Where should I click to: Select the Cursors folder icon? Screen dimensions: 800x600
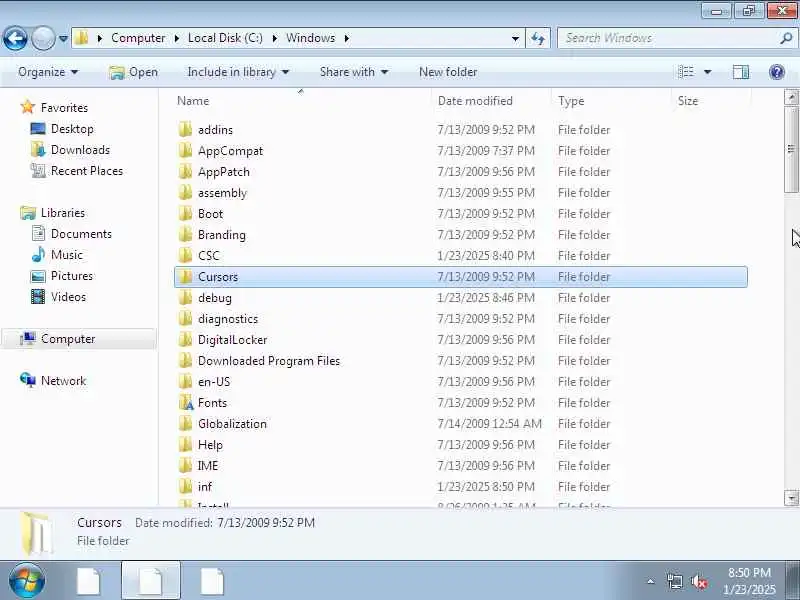(185, 277)
